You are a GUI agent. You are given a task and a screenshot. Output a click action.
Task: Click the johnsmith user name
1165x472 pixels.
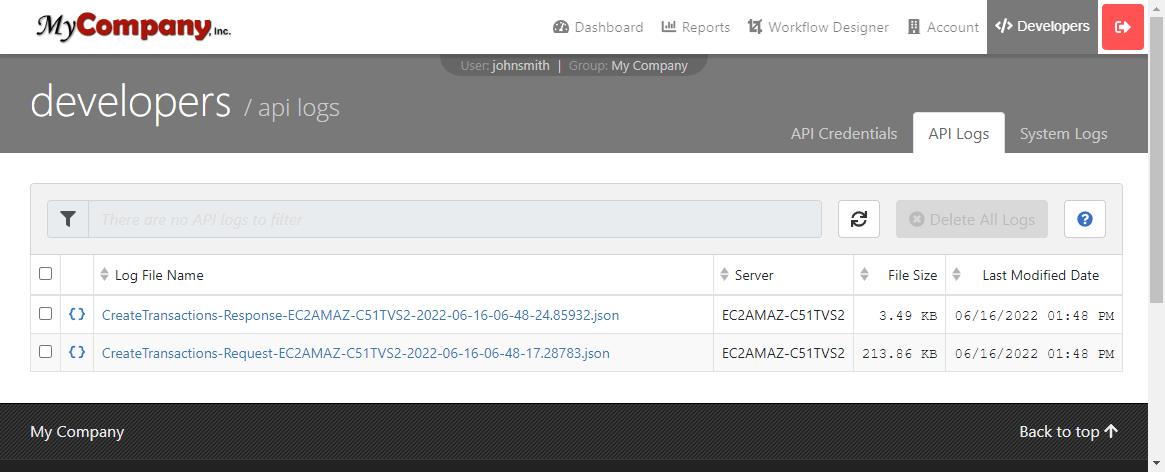click(x=520, y=65)
